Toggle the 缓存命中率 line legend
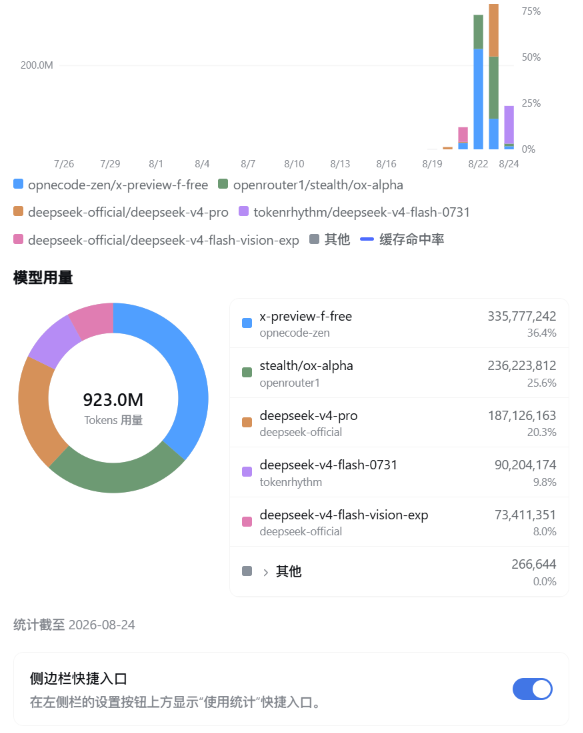583x733 pixels. (402, 240)
